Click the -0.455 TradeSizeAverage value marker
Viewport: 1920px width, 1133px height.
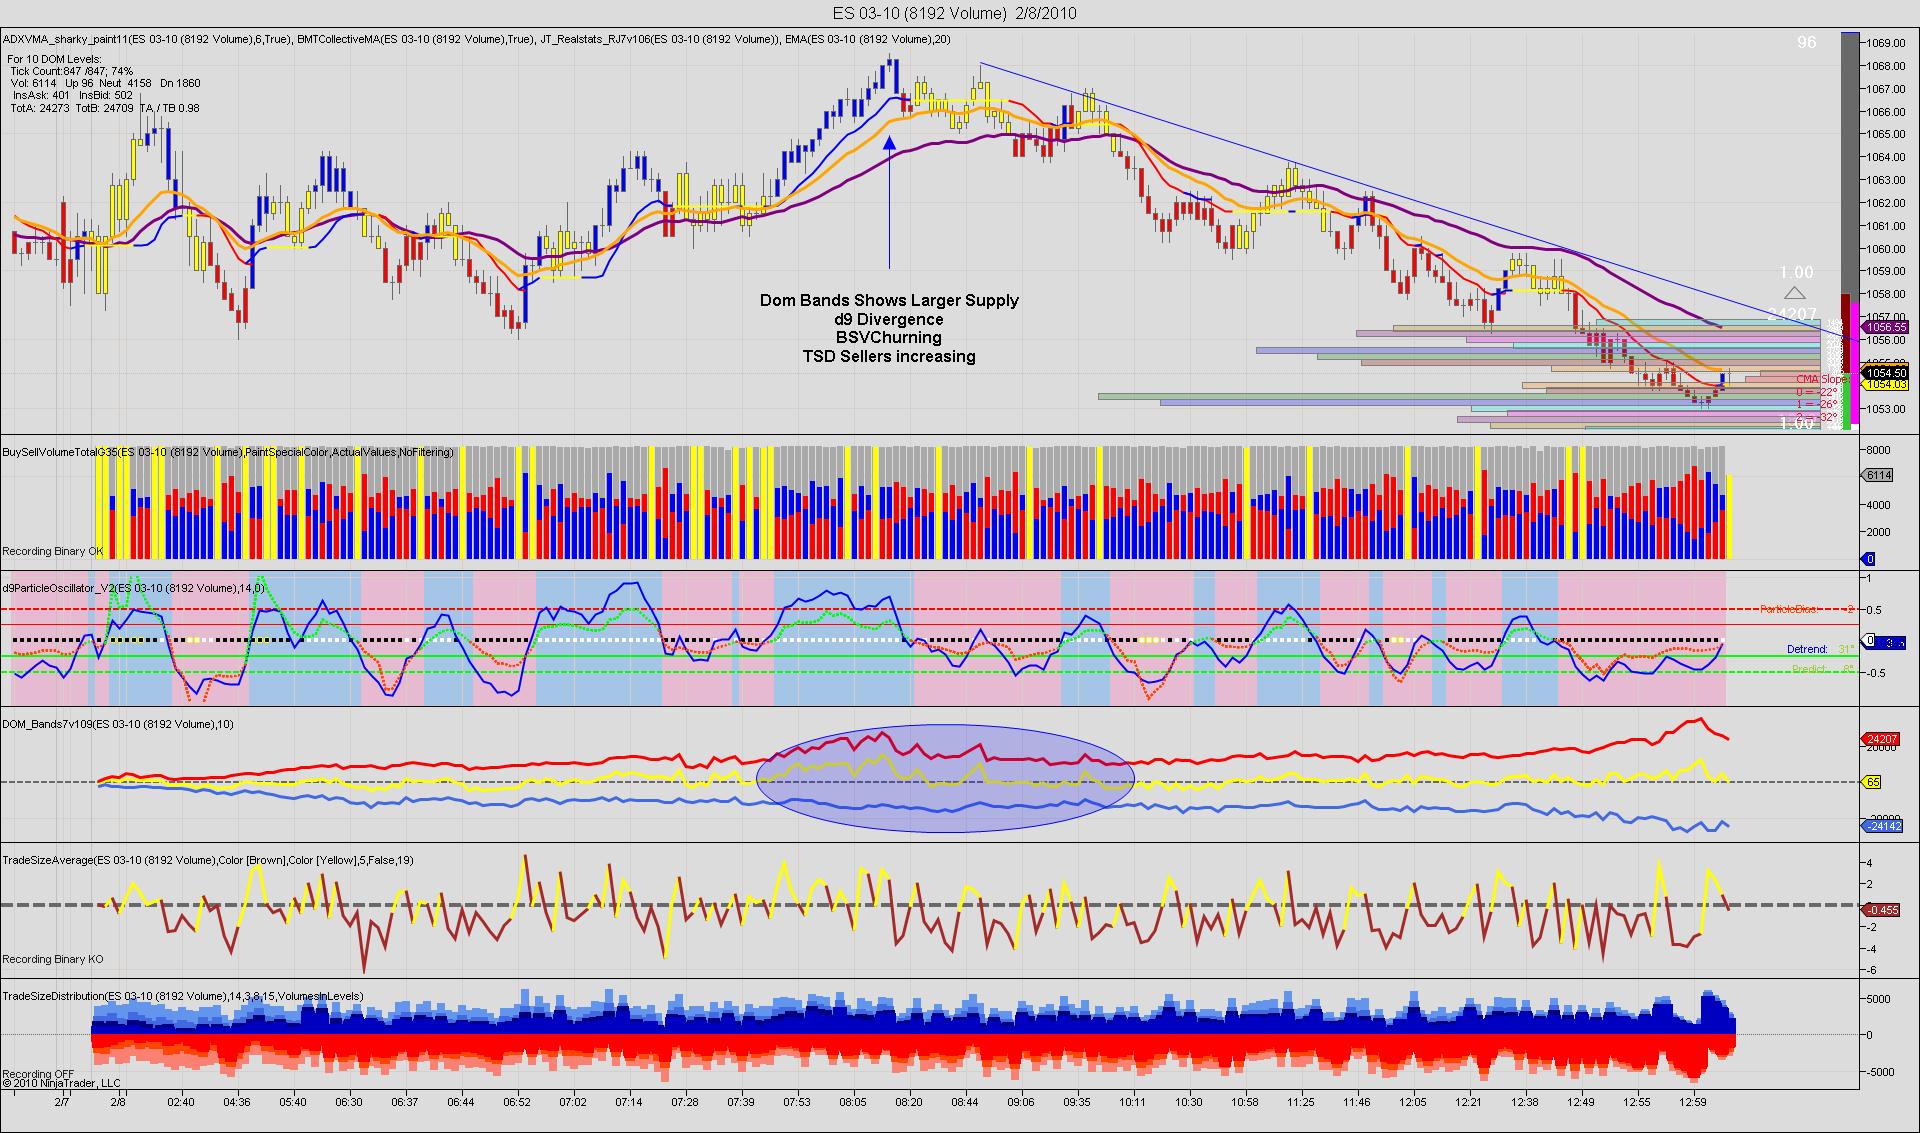point(1883,909)
